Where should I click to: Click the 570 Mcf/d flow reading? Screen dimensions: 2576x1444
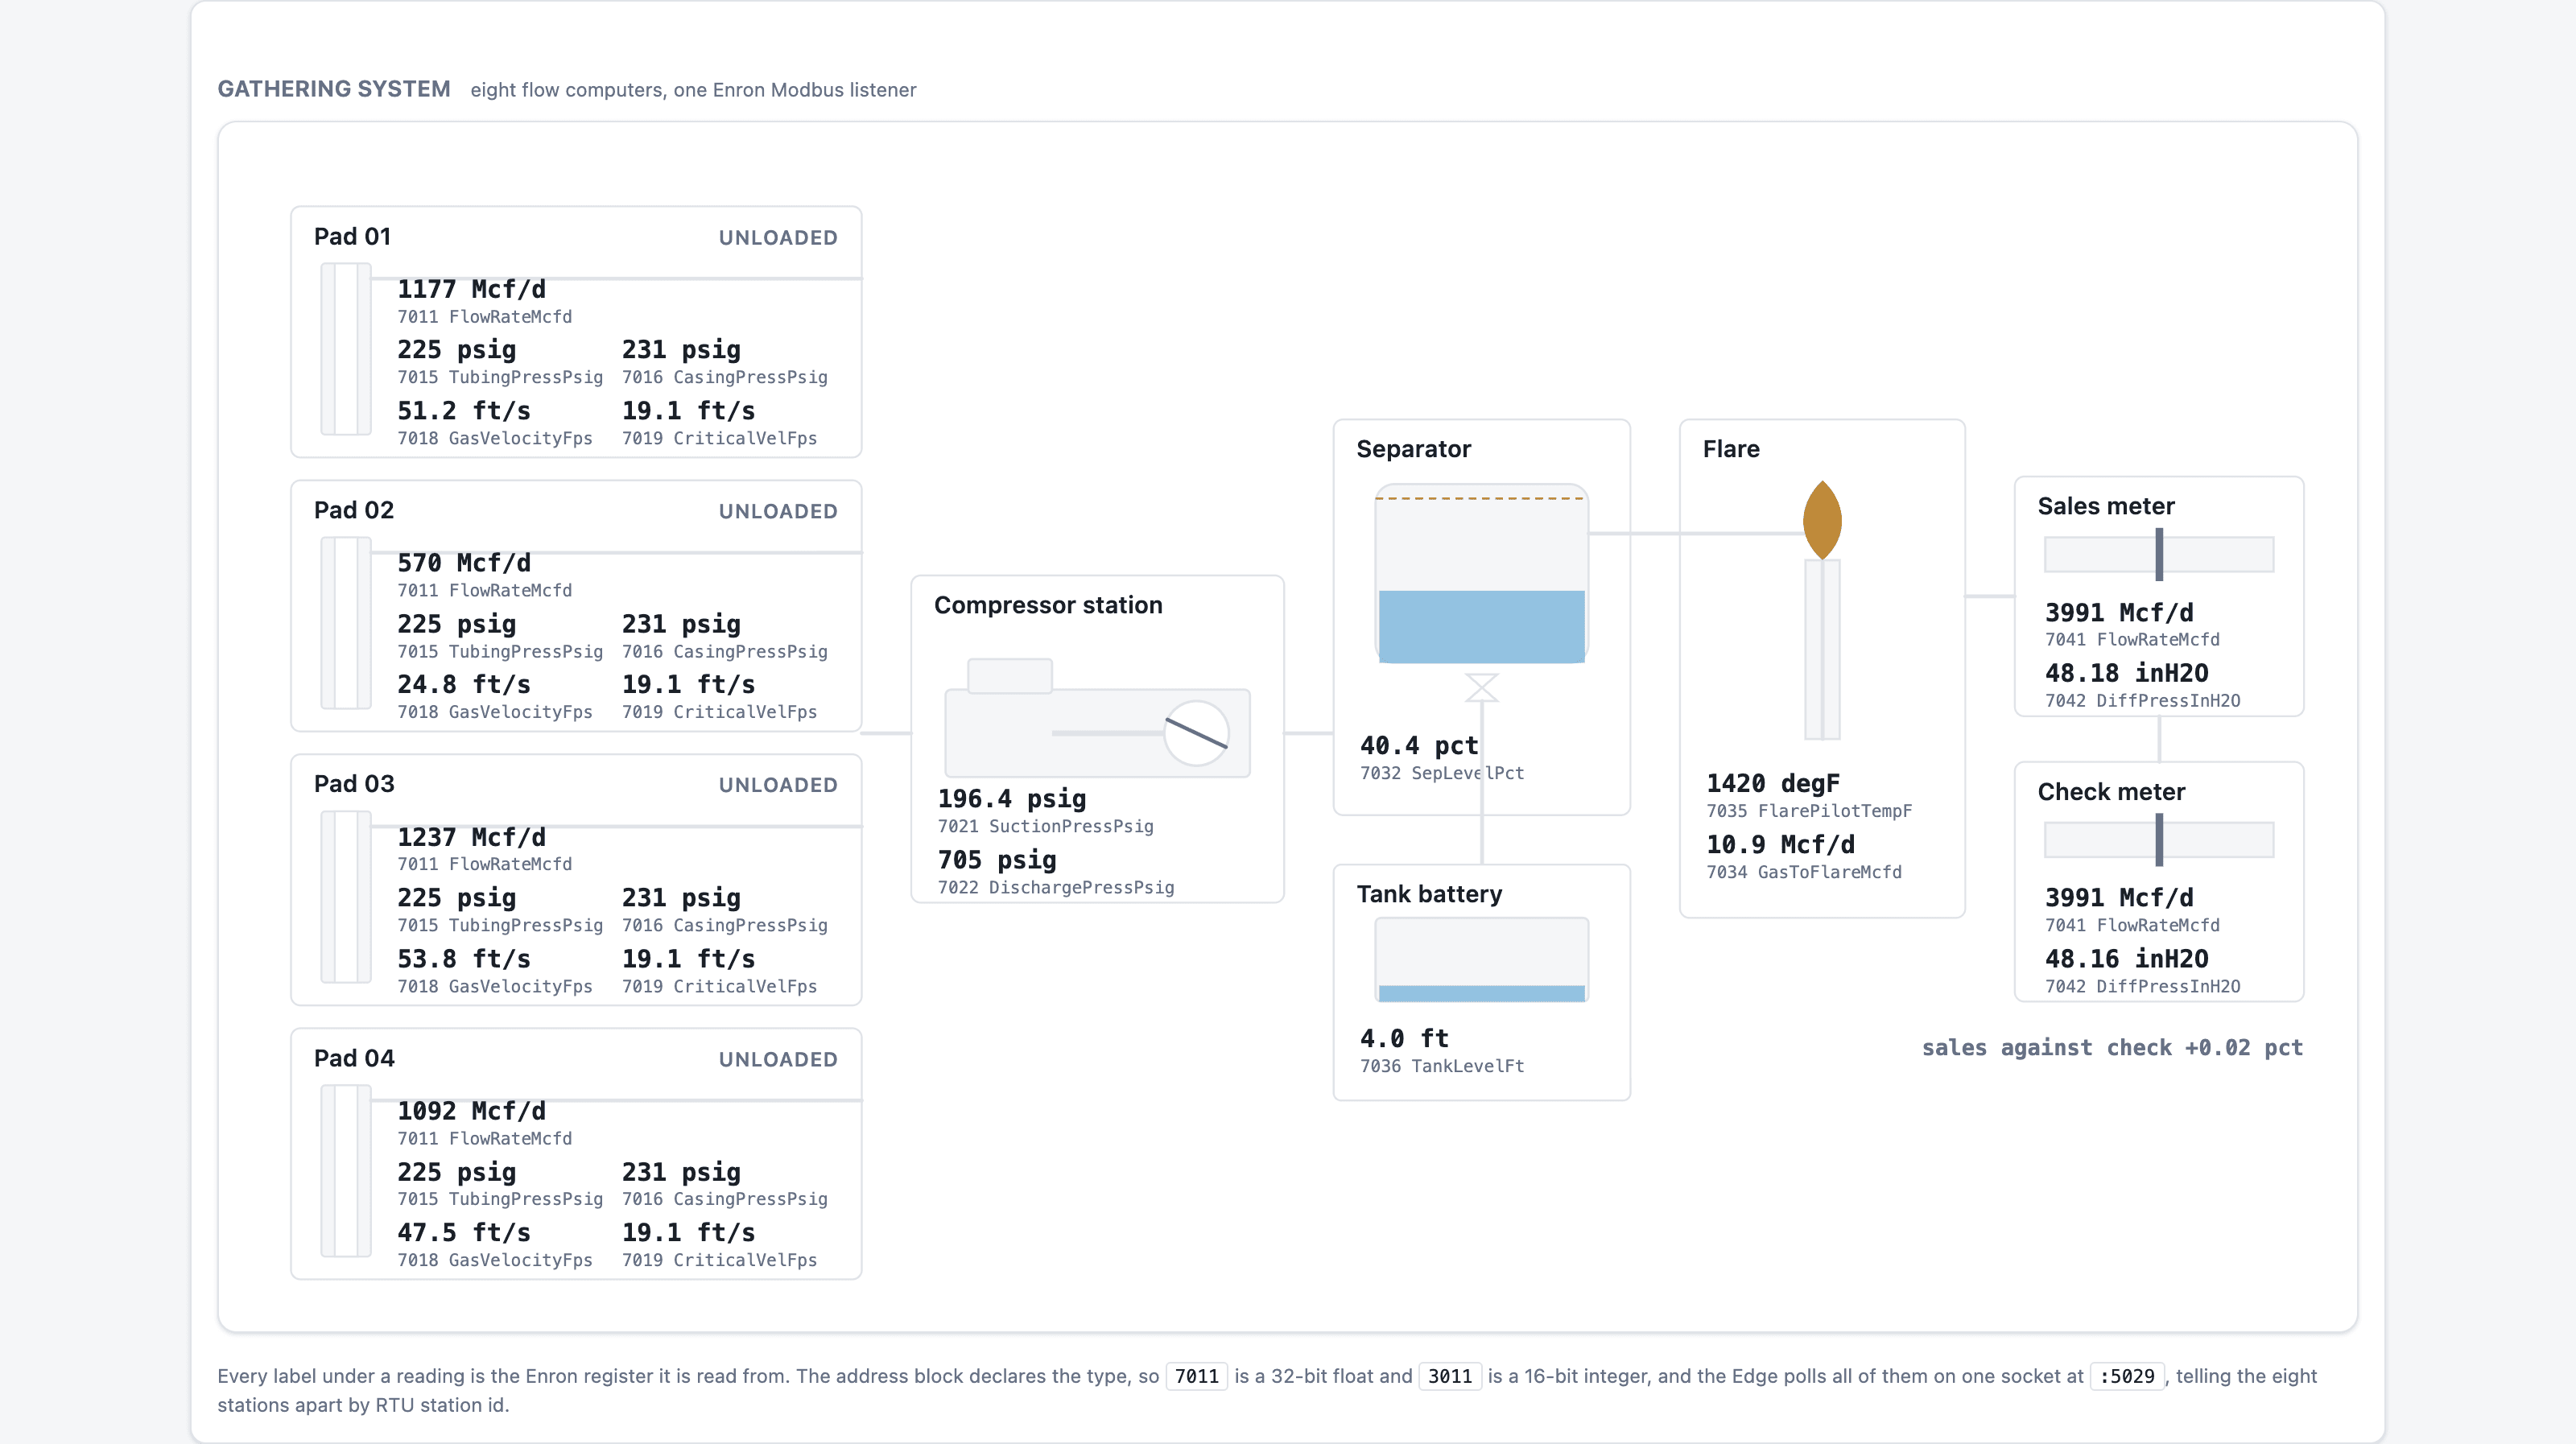pos(464,563)
